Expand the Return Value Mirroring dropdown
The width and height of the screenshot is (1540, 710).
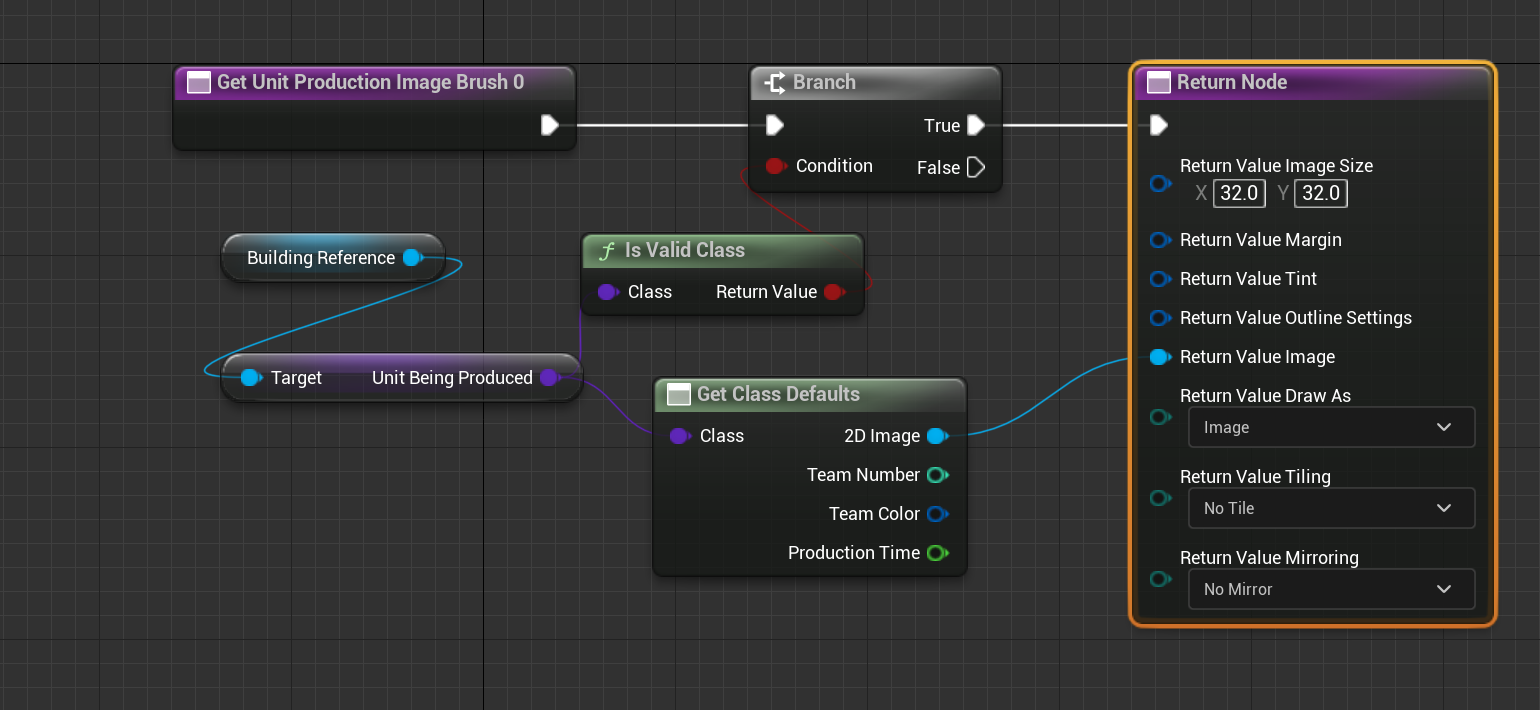tap(1331, 589)
